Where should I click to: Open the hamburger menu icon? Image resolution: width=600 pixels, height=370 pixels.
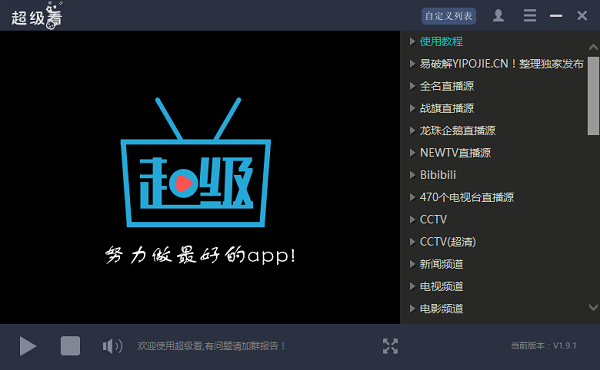coord(530,16)
